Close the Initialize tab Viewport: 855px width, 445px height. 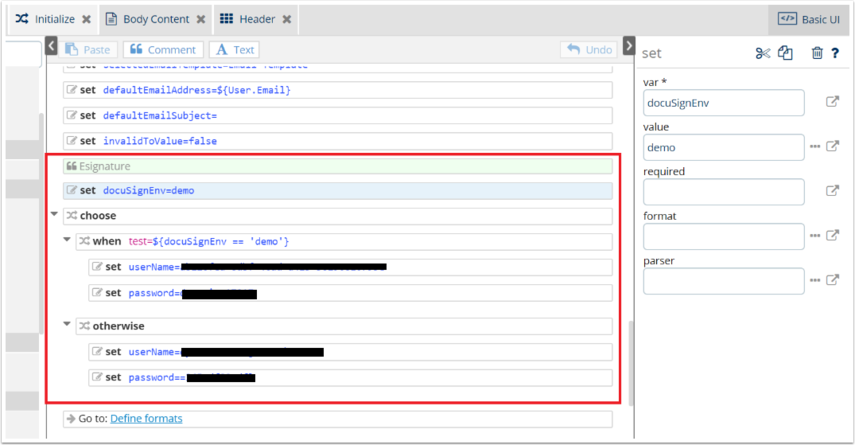(86, 19)
